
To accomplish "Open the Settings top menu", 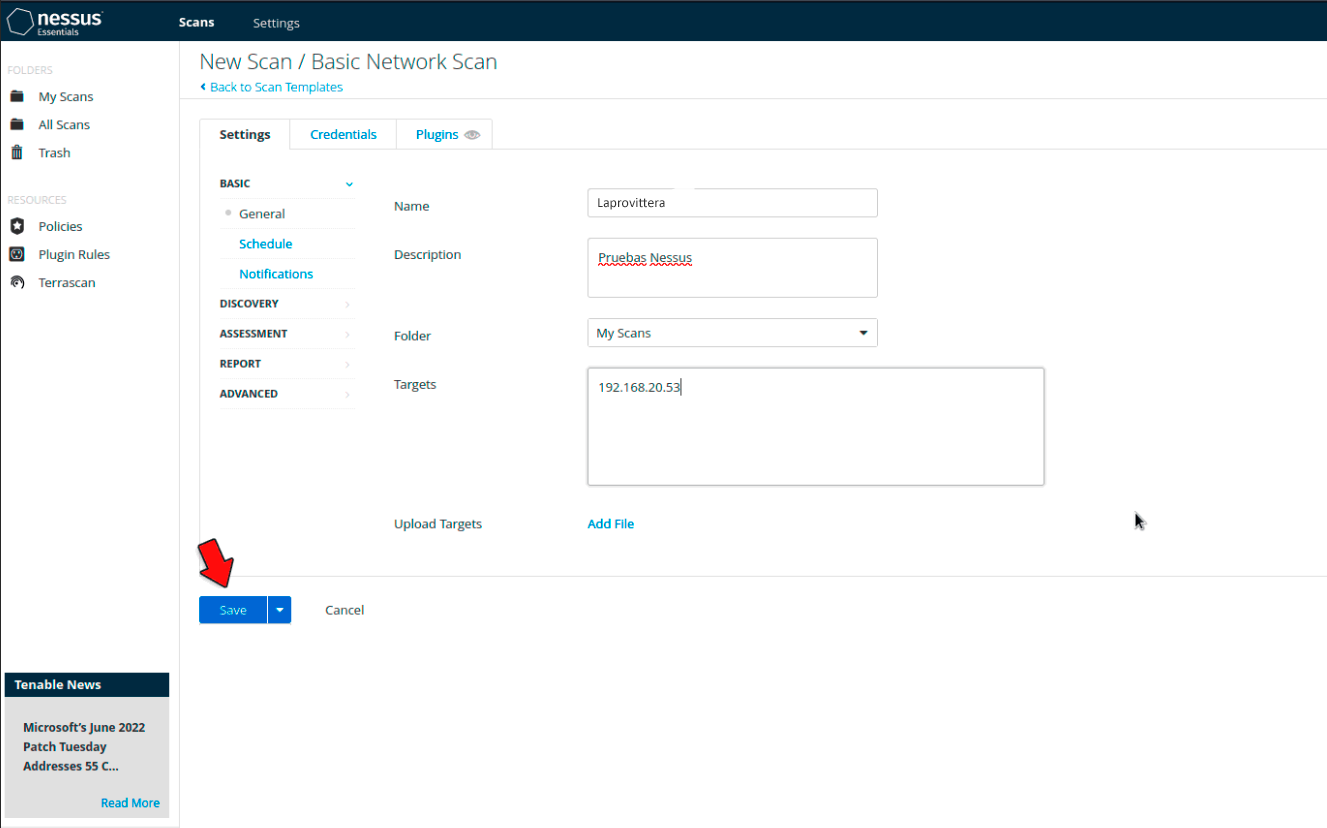I will [x=276, y=22].
